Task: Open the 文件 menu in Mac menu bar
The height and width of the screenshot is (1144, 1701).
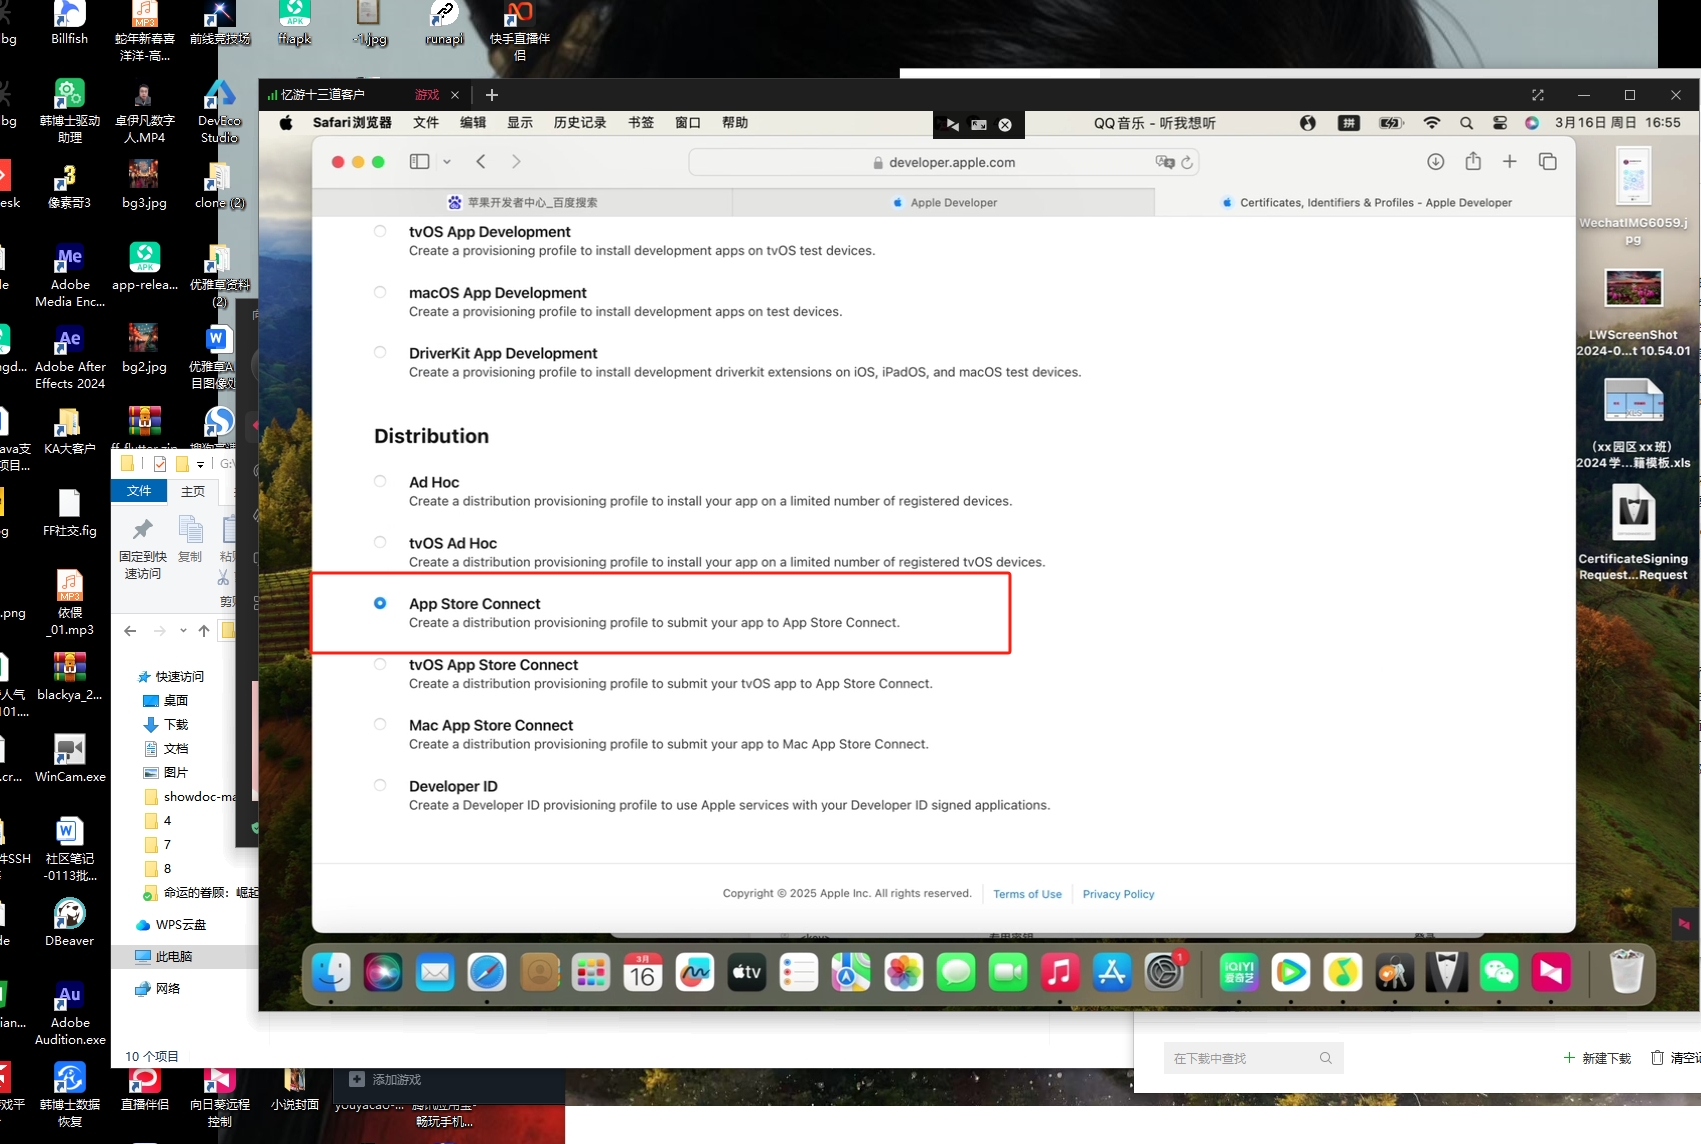Action: point(426,122)
